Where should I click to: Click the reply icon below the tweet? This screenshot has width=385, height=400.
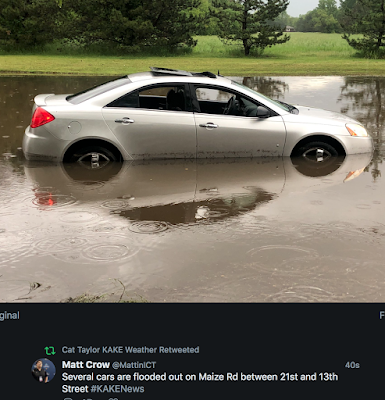68,399
